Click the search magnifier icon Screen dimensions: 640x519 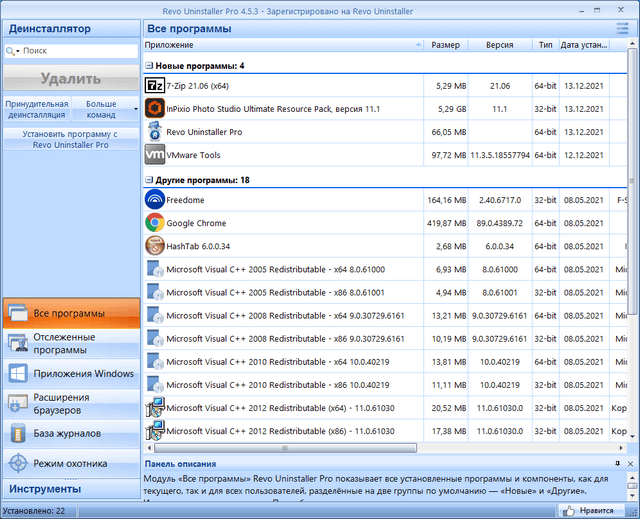coord(10,51)
